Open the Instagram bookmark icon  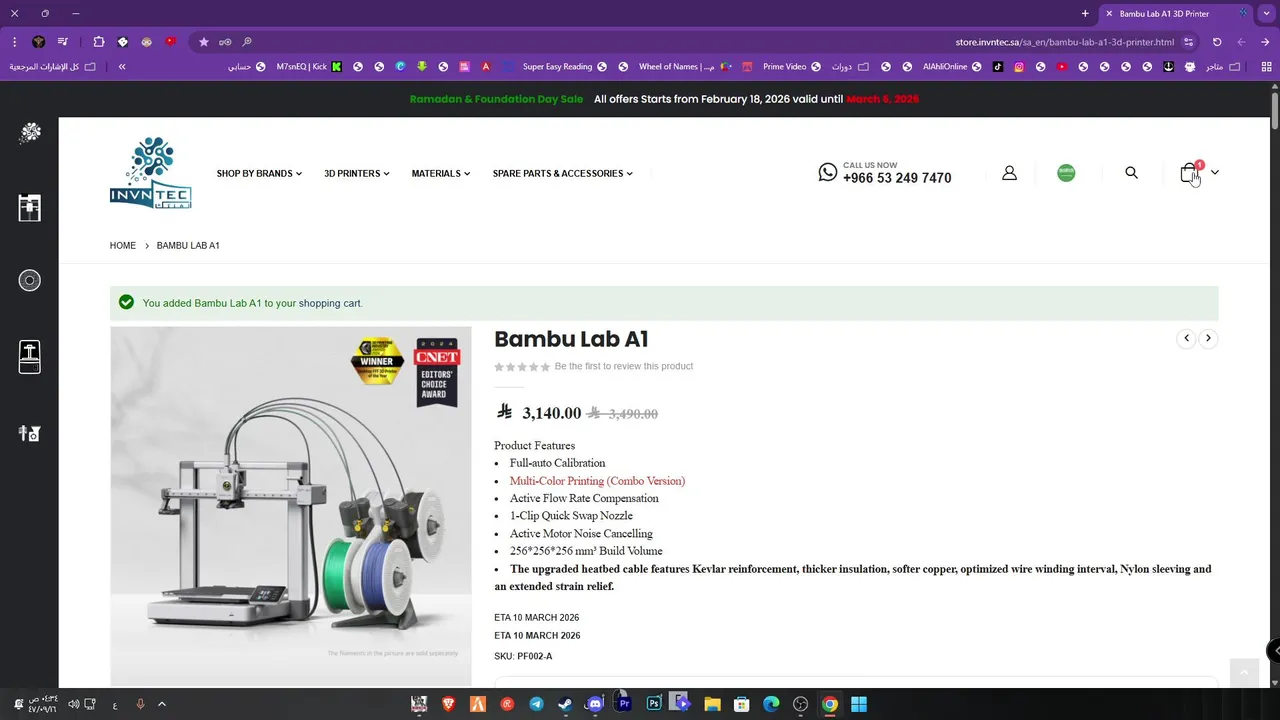1019,67
